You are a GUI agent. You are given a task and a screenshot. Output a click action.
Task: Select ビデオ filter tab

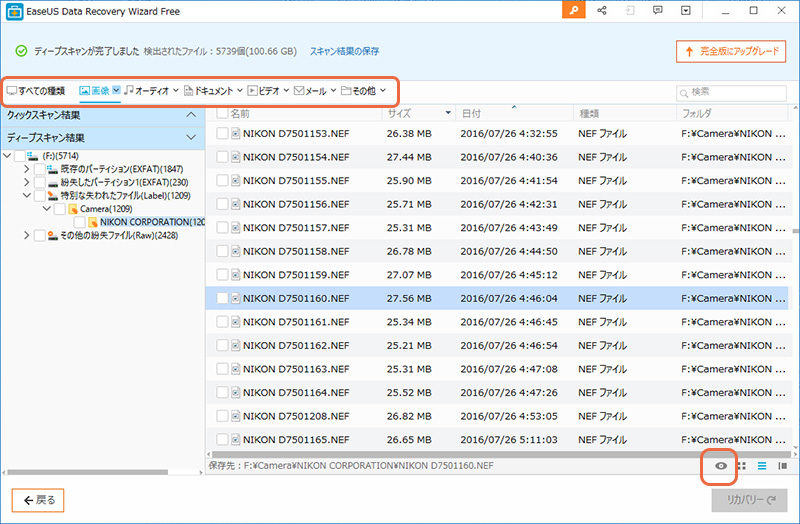tap(263, 91)
